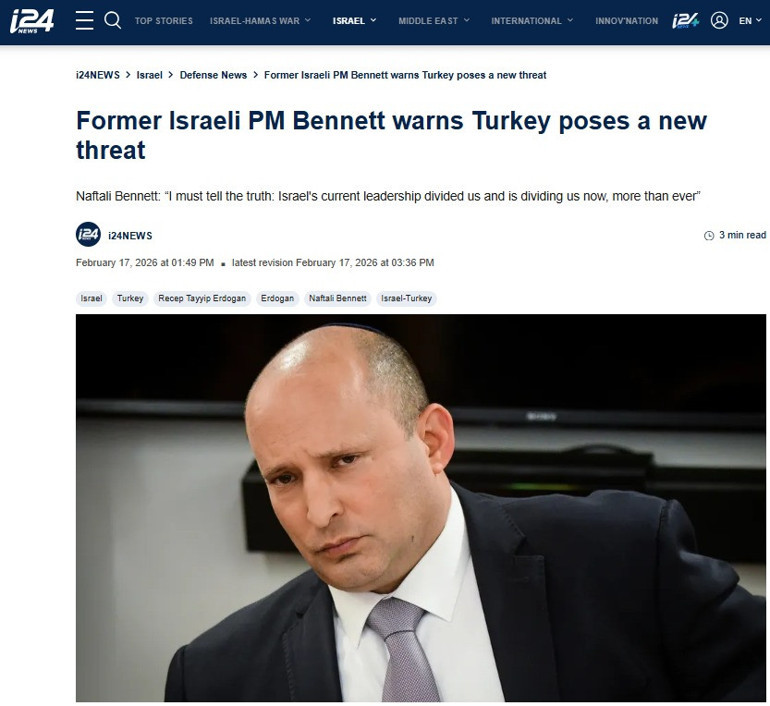770x706 pixels.
Task: Click the i24+ logo icon
Action: pyautogui.click(x=685, y=21)
